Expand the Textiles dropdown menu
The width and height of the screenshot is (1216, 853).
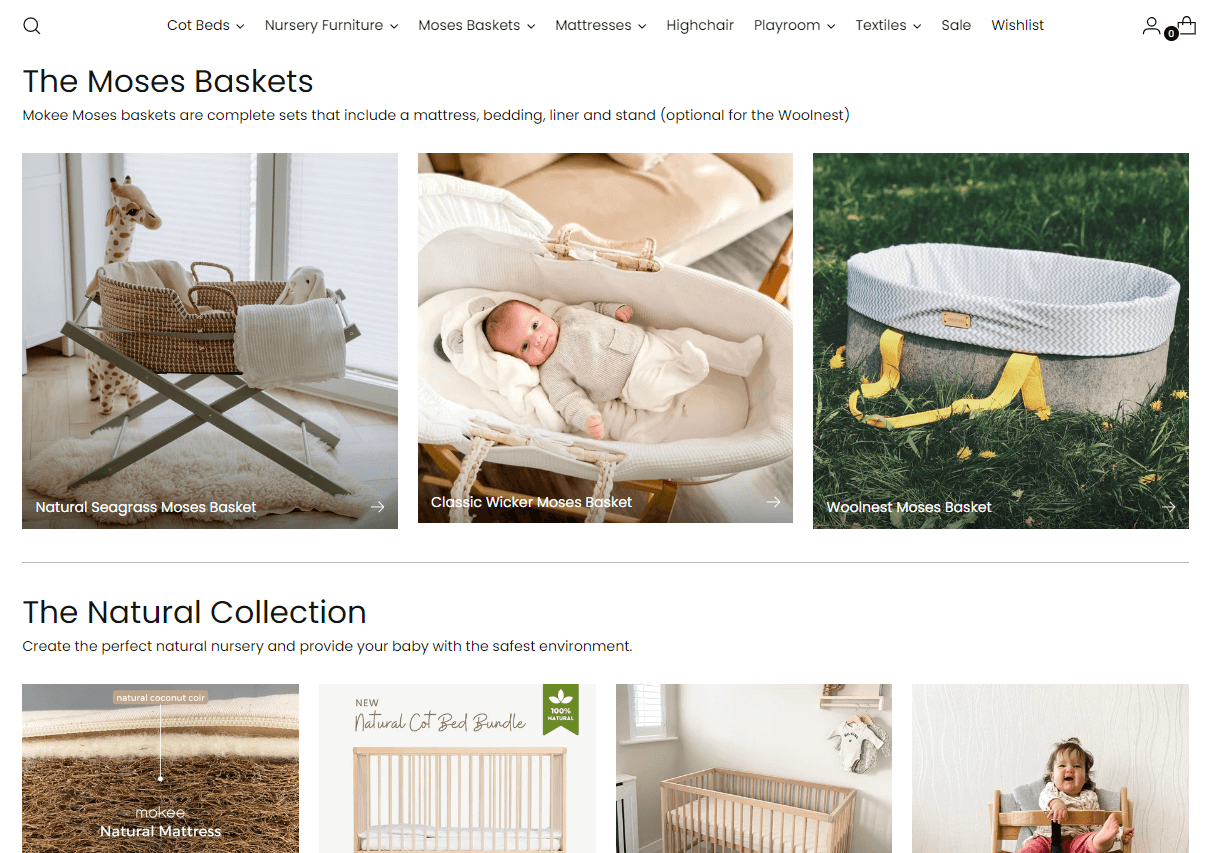click(x=888, y=25)
